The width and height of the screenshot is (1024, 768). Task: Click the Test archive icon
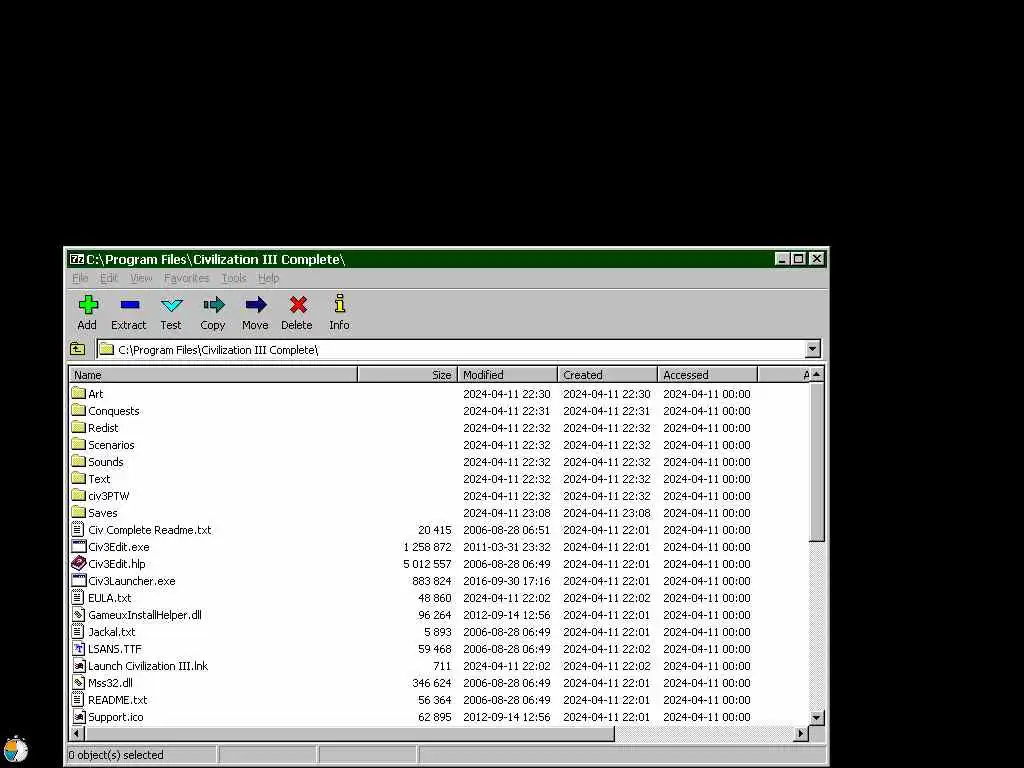click(x=172, y=305)
